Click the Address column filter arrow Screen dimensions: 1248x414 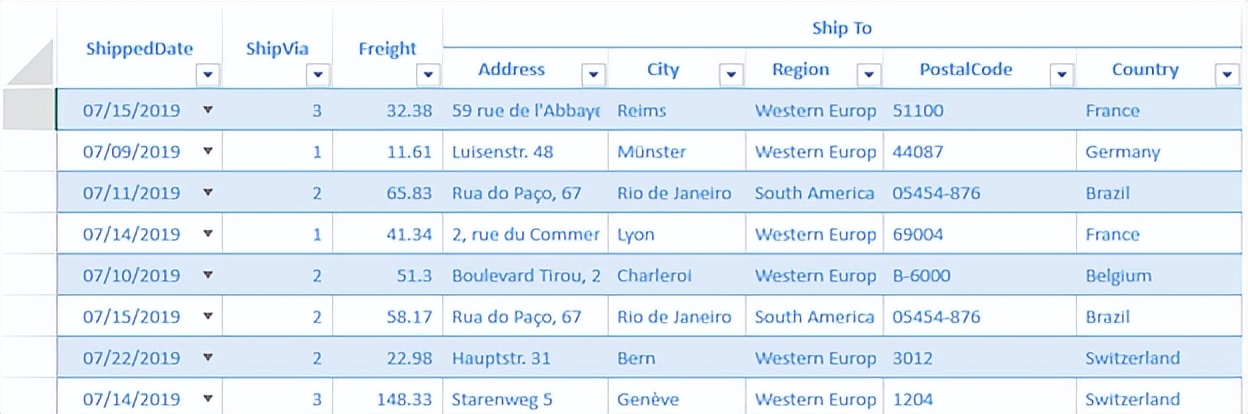click(594, 74)
